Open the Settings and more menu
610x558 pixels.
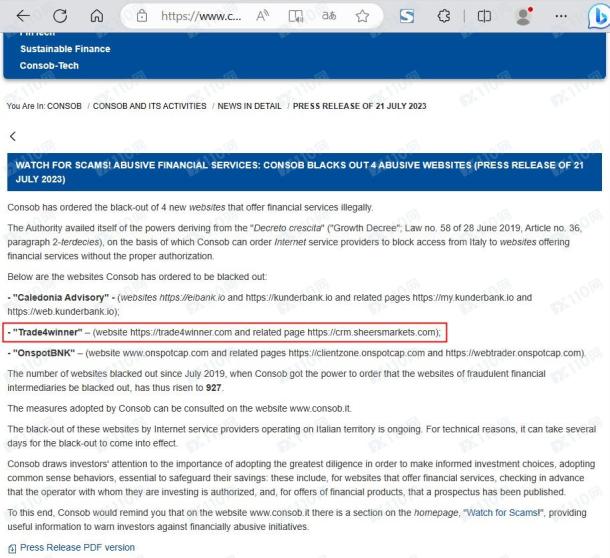click(x=561, y=16)
